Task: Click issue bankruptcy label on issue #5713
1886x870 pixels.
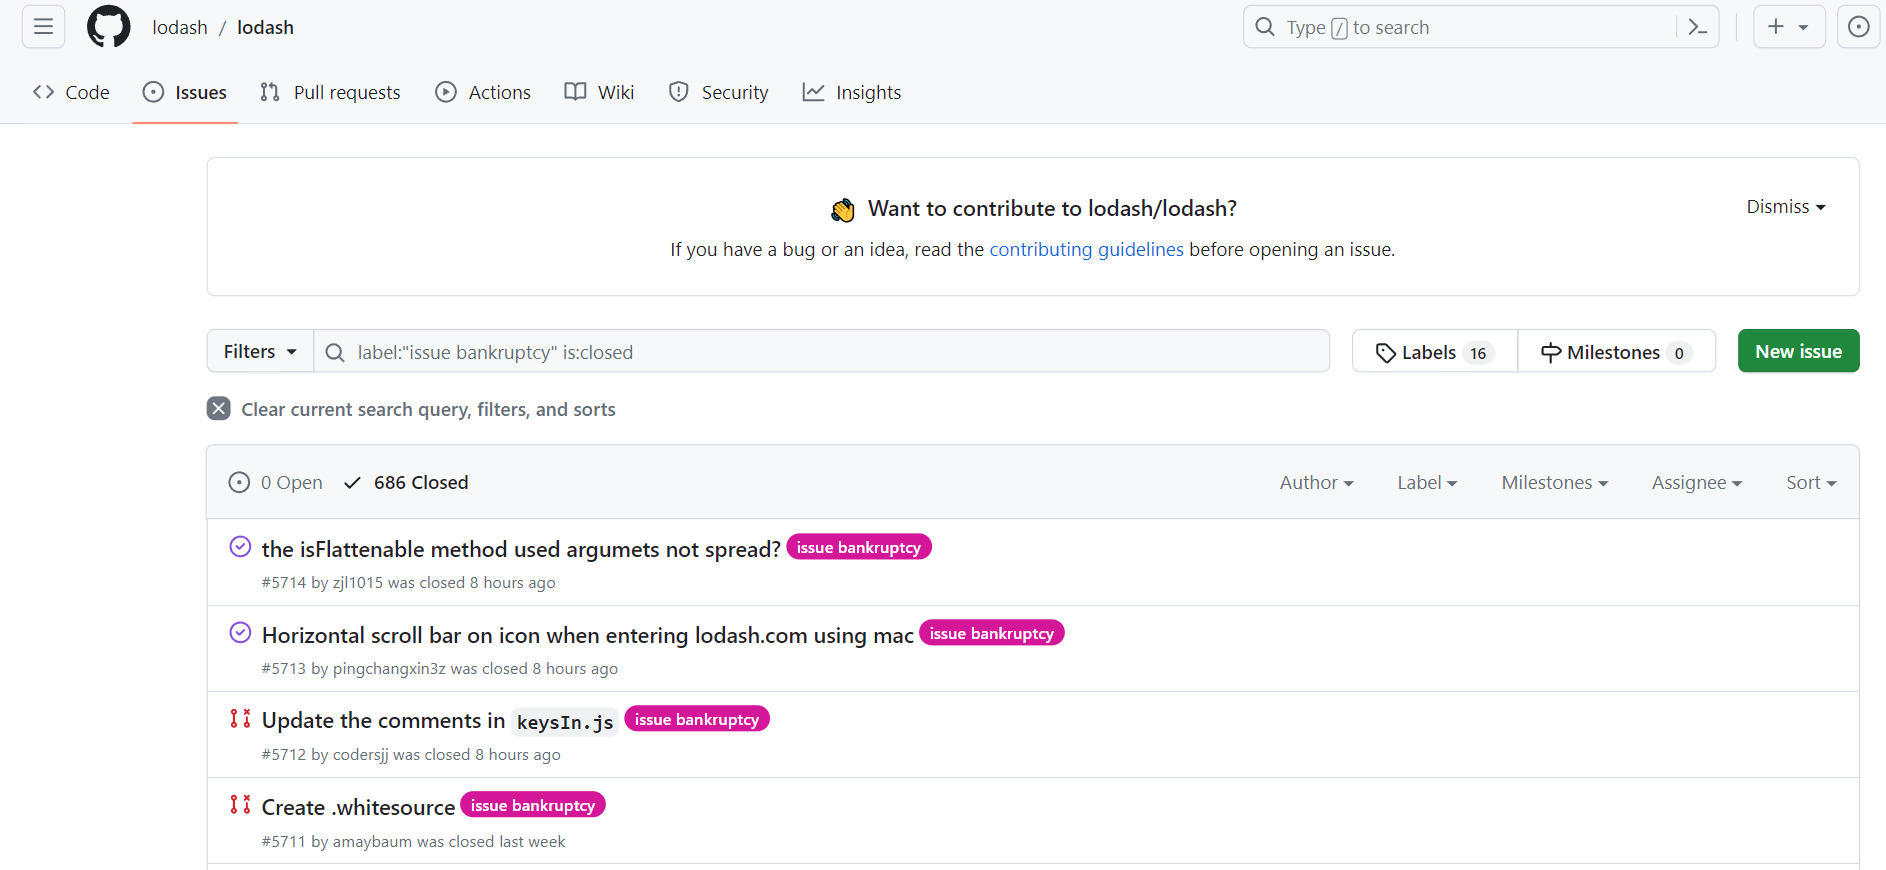Action: point(992,633)
